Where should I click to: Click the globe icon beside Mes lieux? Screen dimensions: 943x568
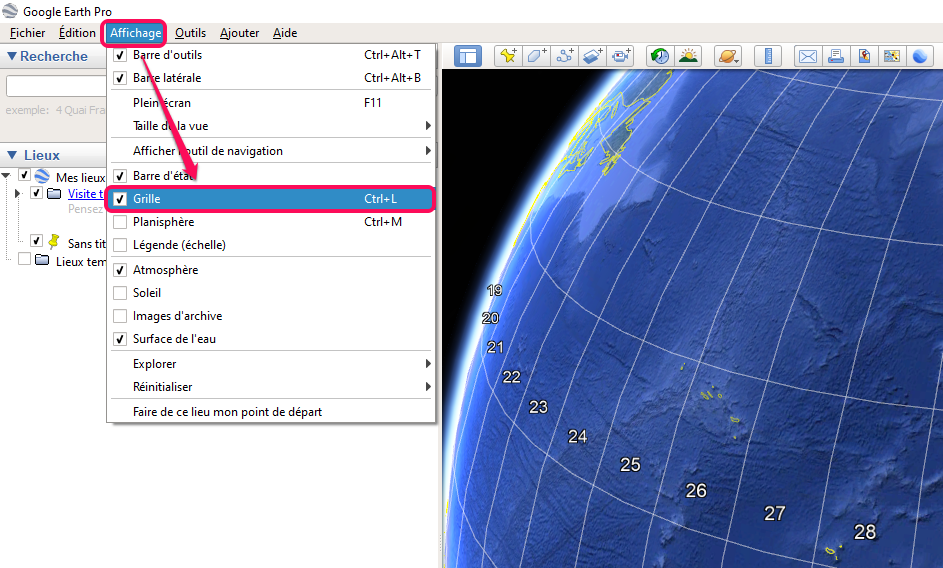[42, 176]
